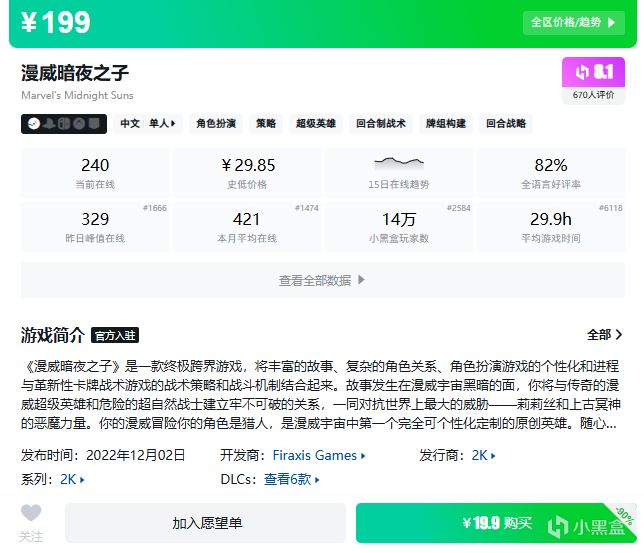Open the 策略 tag

[x=266, y=124]
